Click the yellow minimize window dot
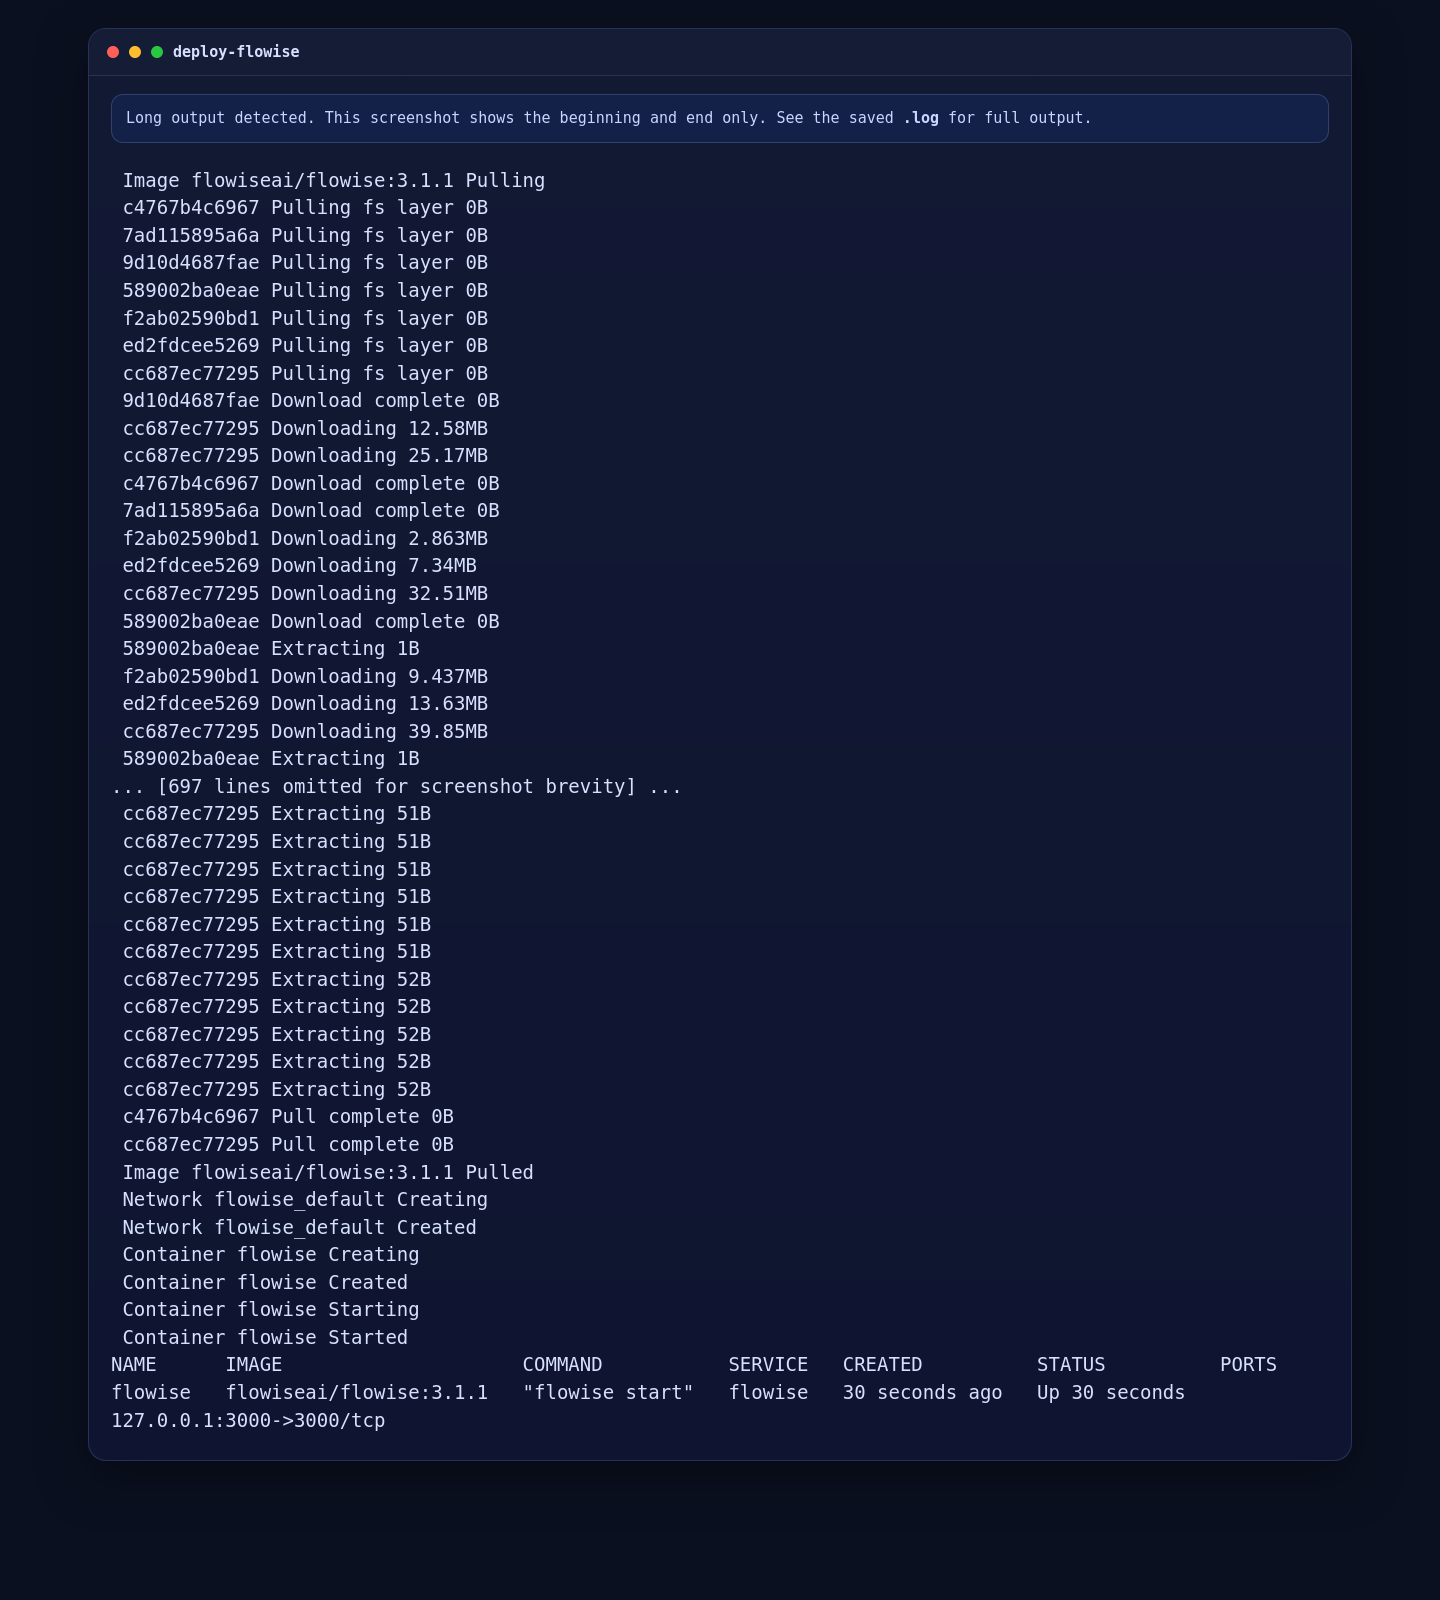 135,52
